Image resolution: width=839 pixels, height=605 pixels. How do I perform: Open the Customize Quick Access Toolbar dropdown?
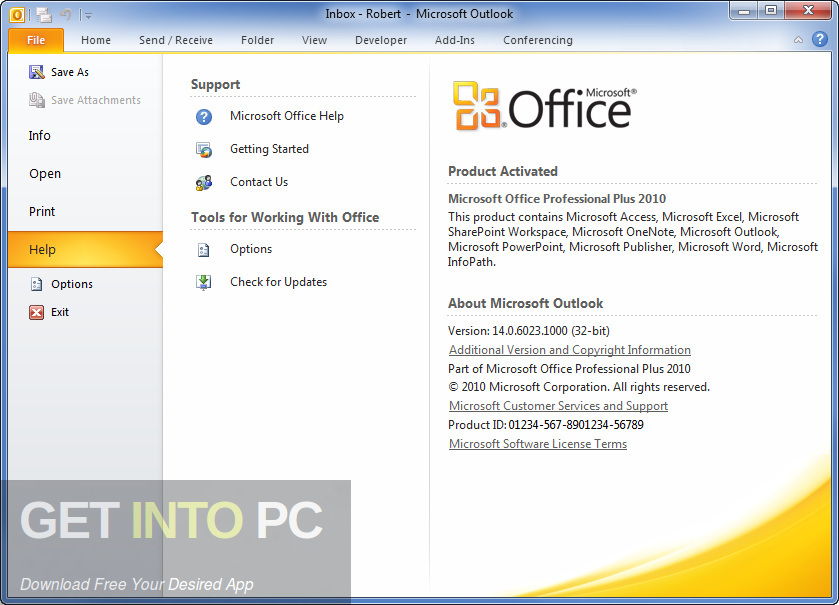(x=88, y=16)
